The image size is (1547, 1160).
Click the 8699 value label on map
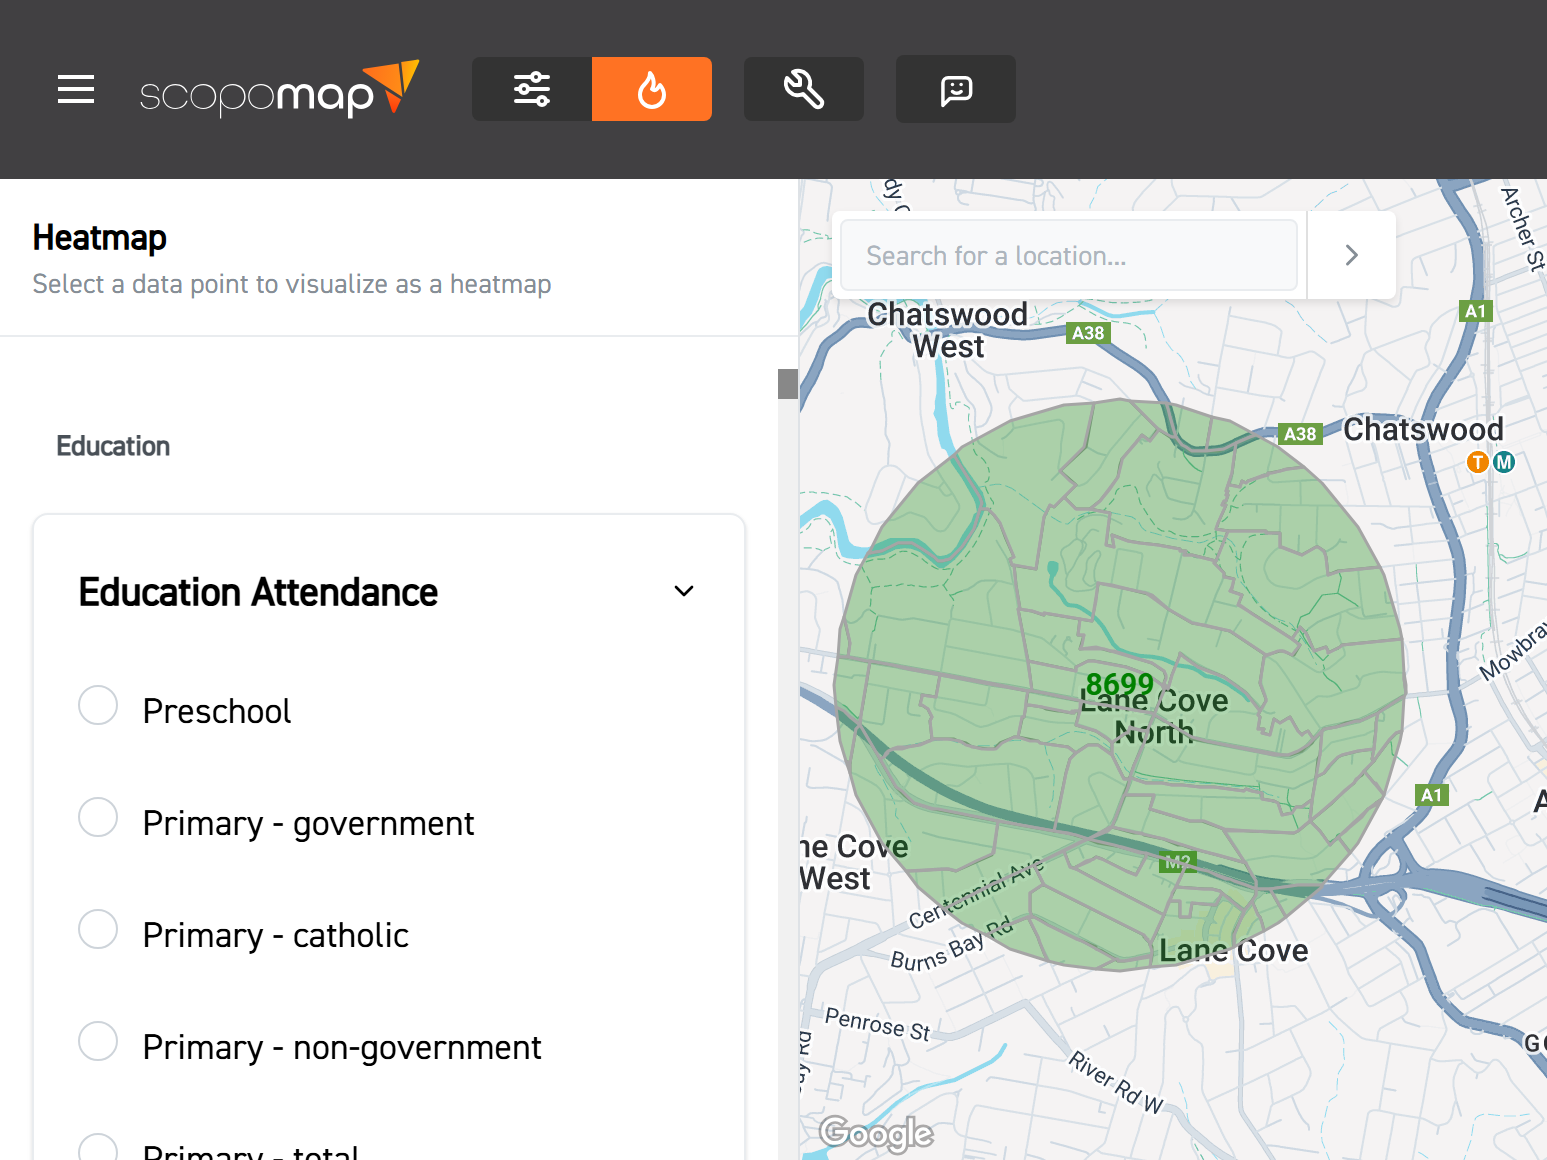[1119, 684]
